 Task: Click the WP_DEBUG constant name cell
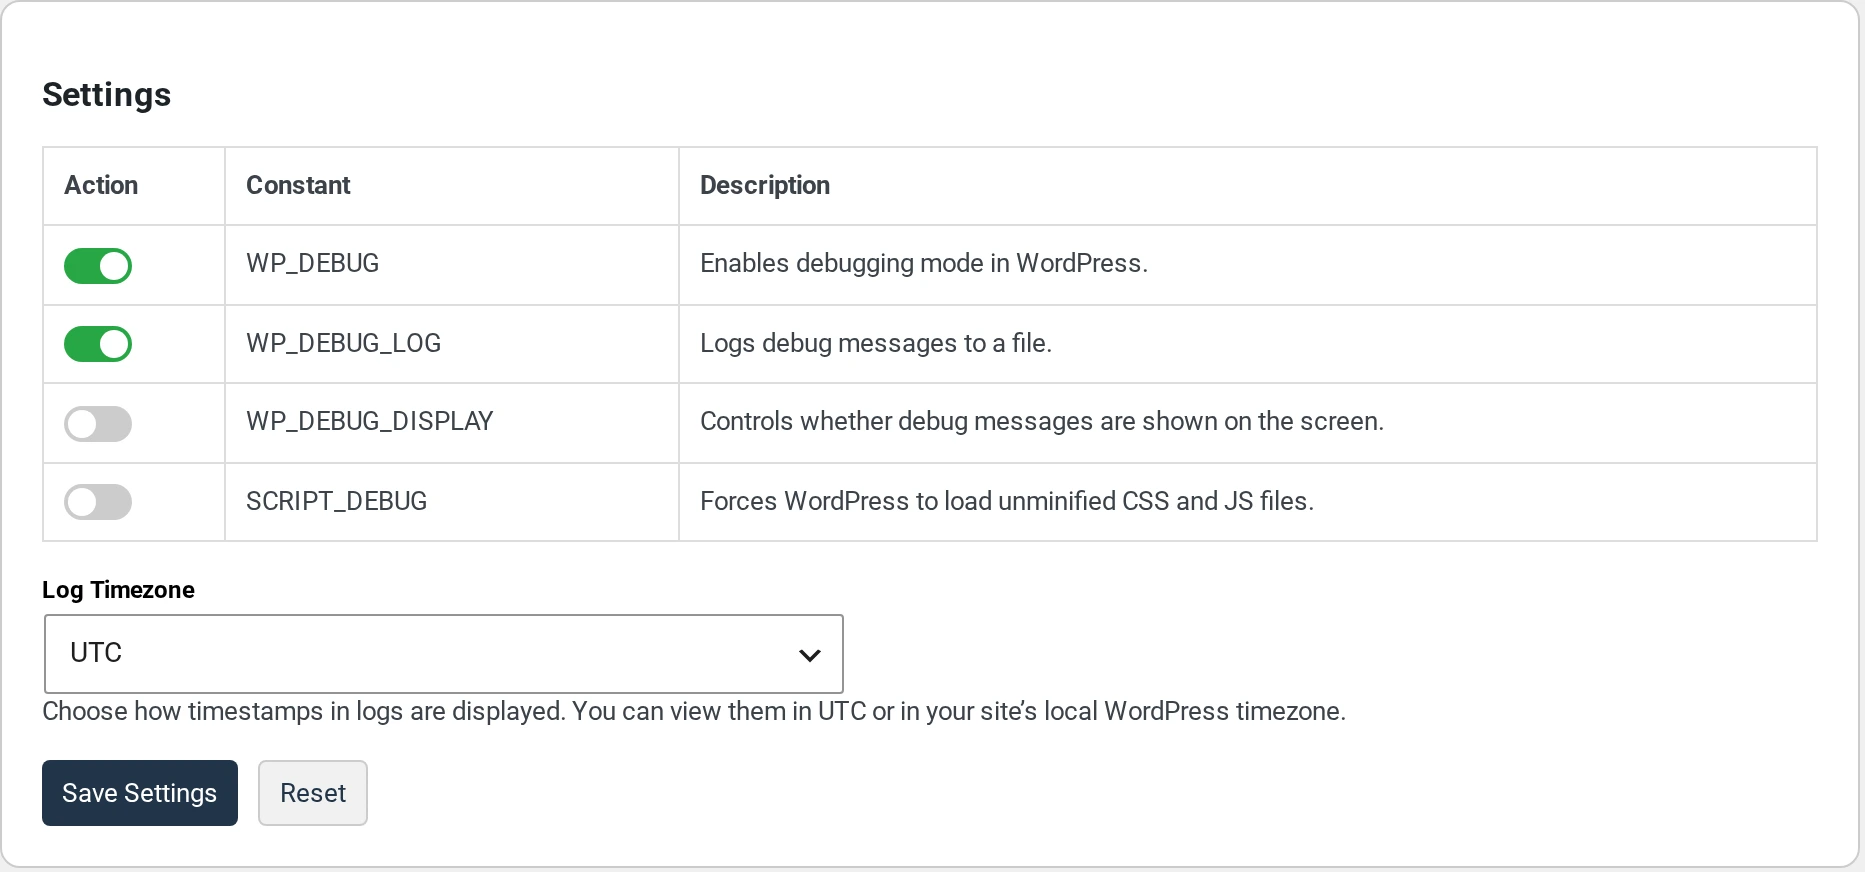coord(313,264)
